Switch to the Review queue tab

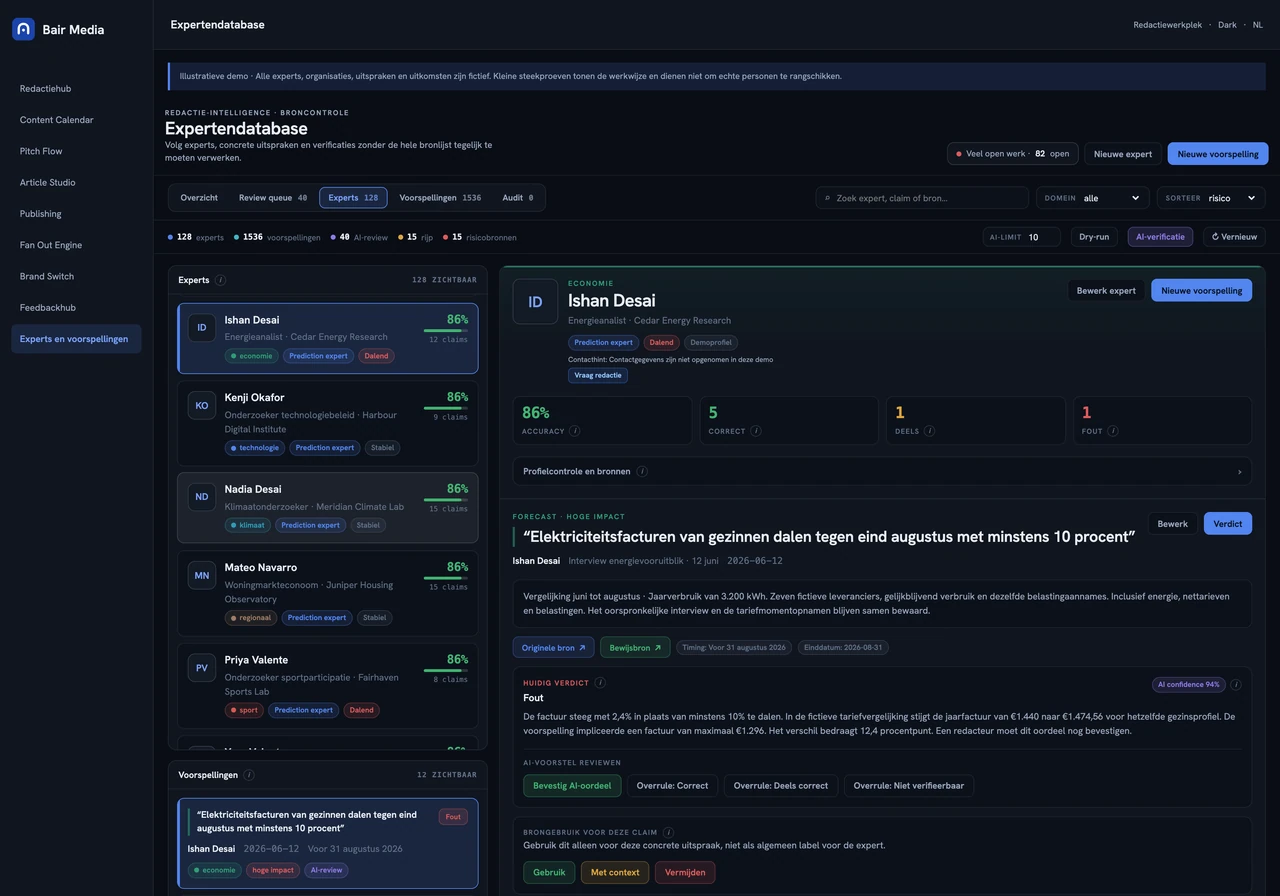tap(272, 198)
